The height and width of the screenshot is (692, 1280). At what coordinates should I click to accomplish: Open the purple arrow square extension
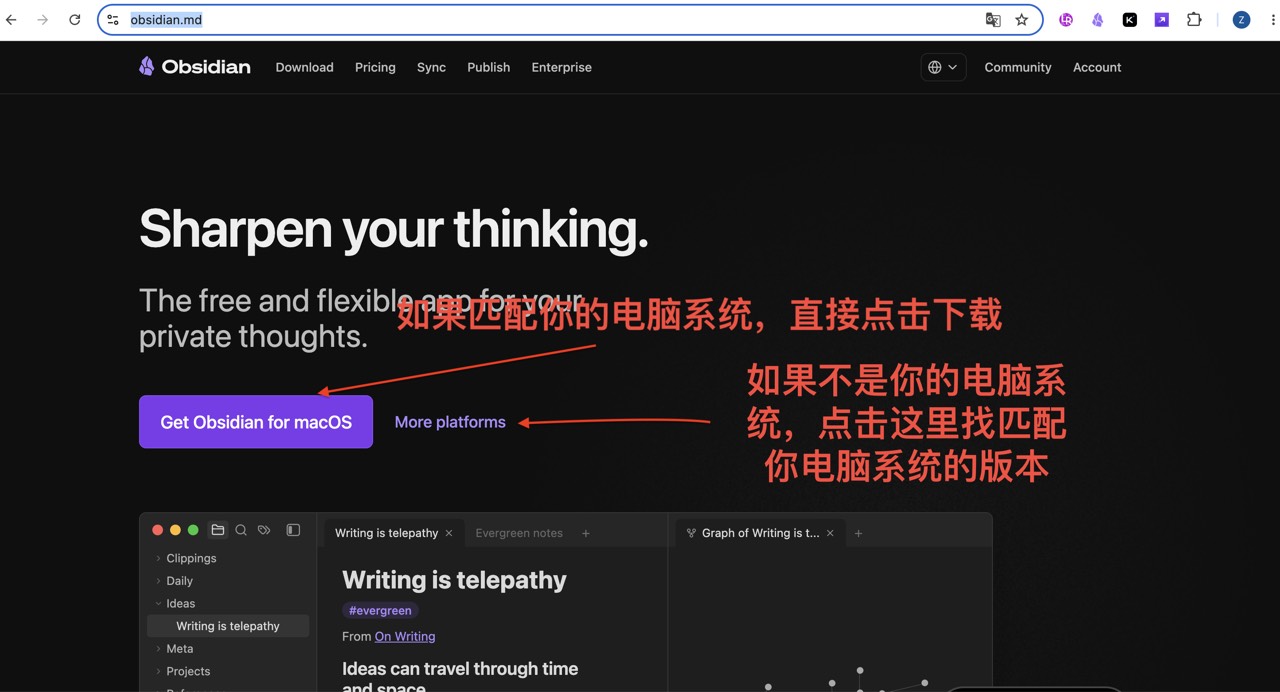coord(1162,20)
